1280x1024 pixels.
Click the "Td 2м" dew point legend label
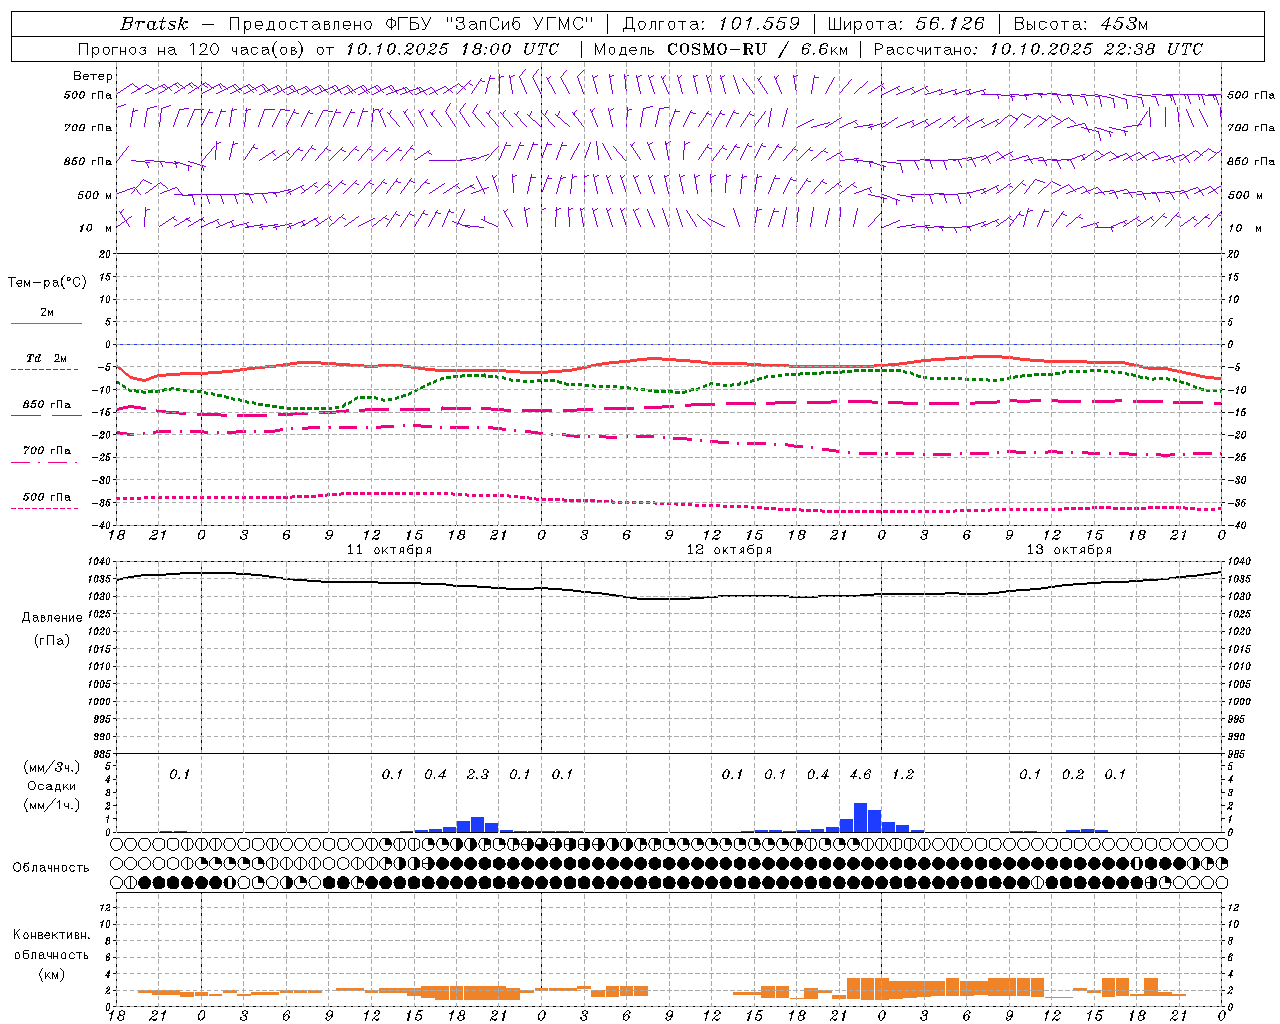click(x=47, y=358)
